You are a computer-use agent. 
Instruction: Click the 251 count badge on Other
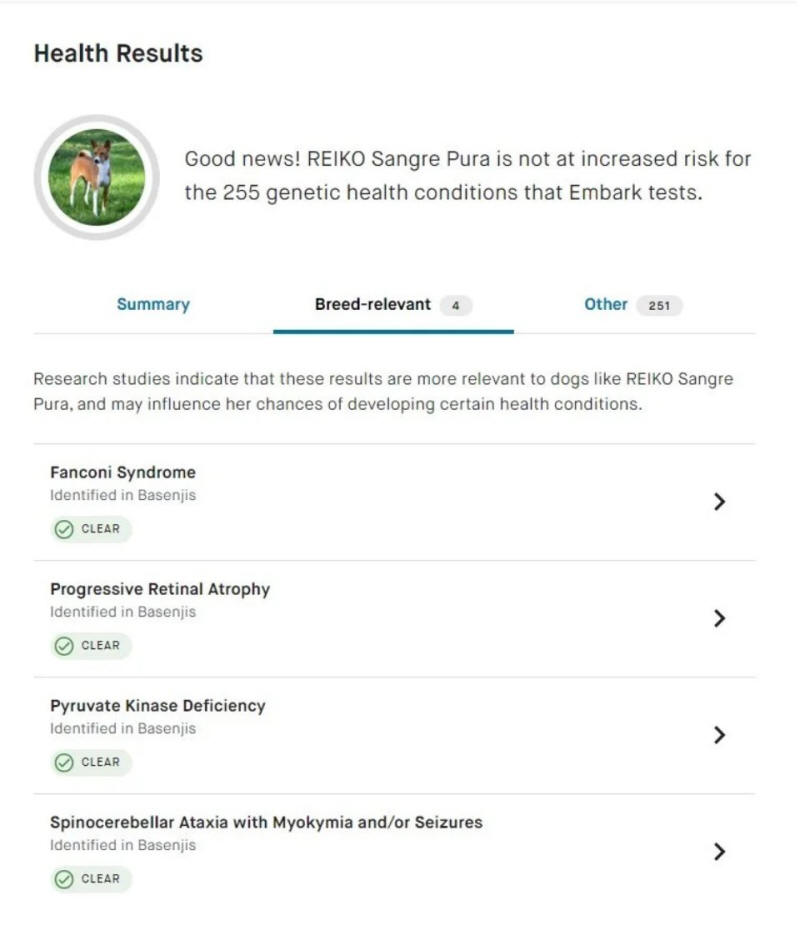point(659,306)
